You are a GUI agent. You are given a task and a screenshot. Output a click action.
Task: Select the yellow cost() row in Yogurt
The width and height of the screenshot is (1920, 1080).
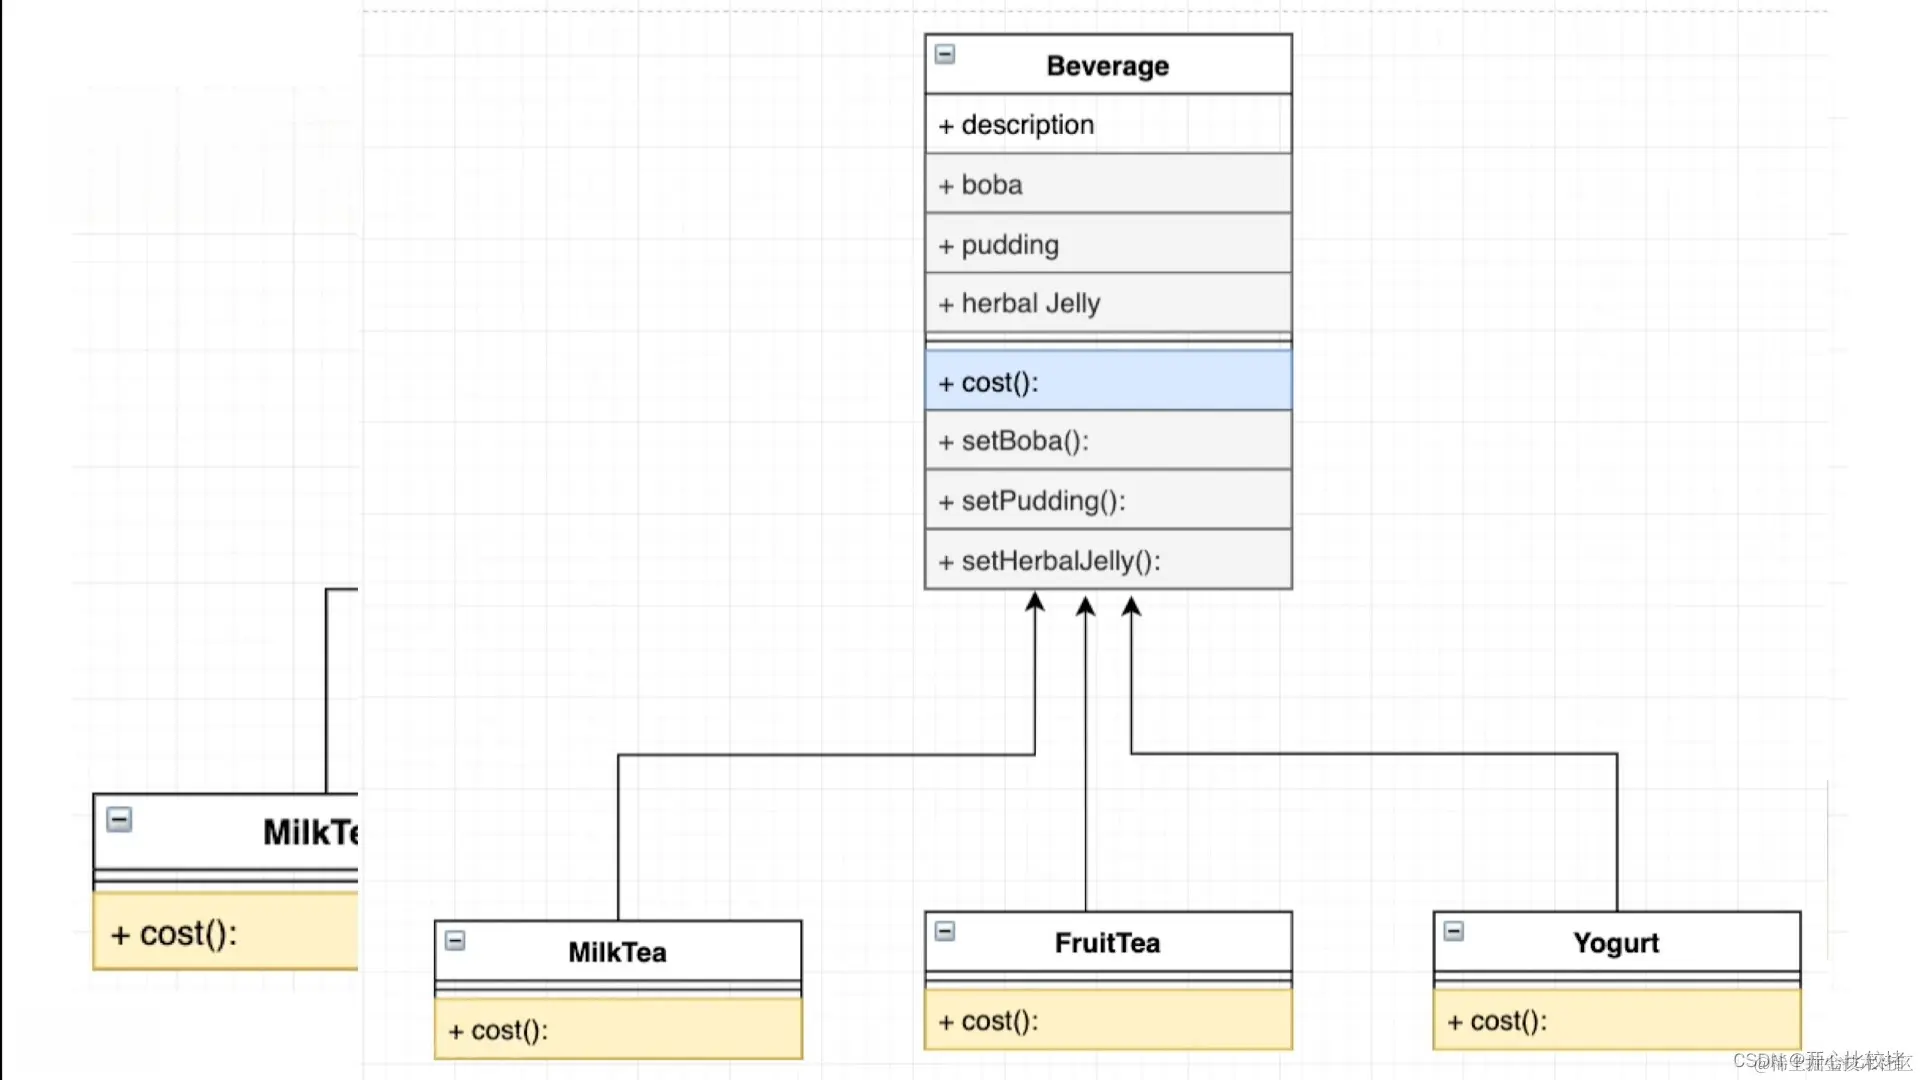1615,1021
